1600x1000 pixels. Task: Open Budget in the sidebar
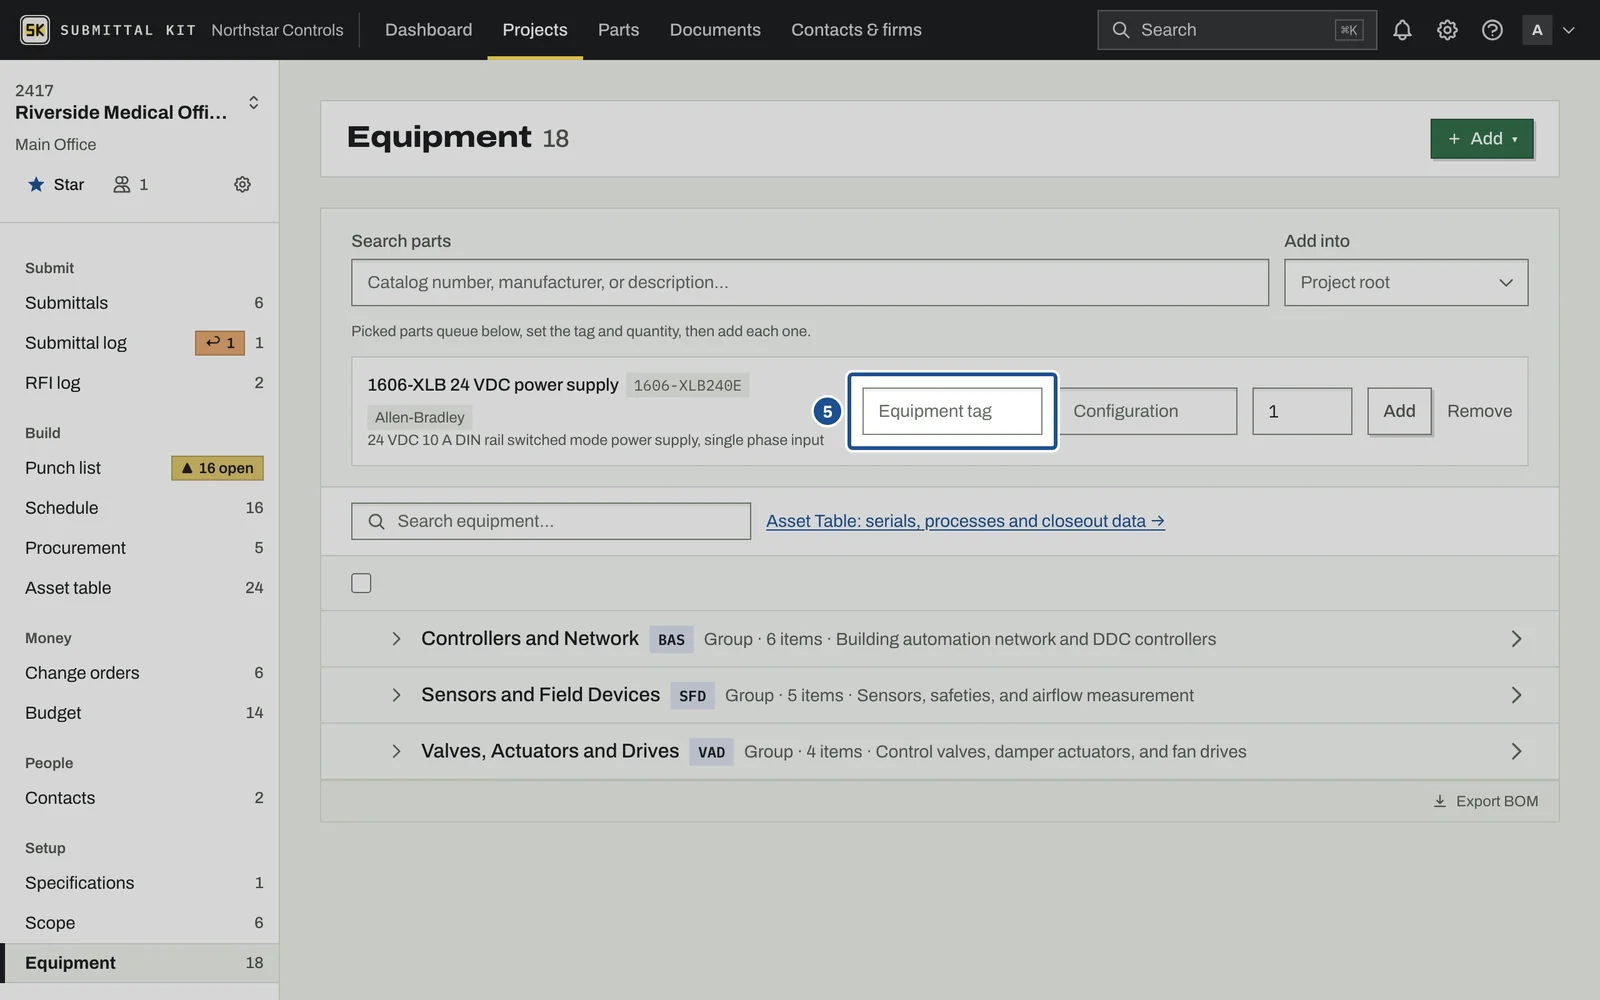140,713
